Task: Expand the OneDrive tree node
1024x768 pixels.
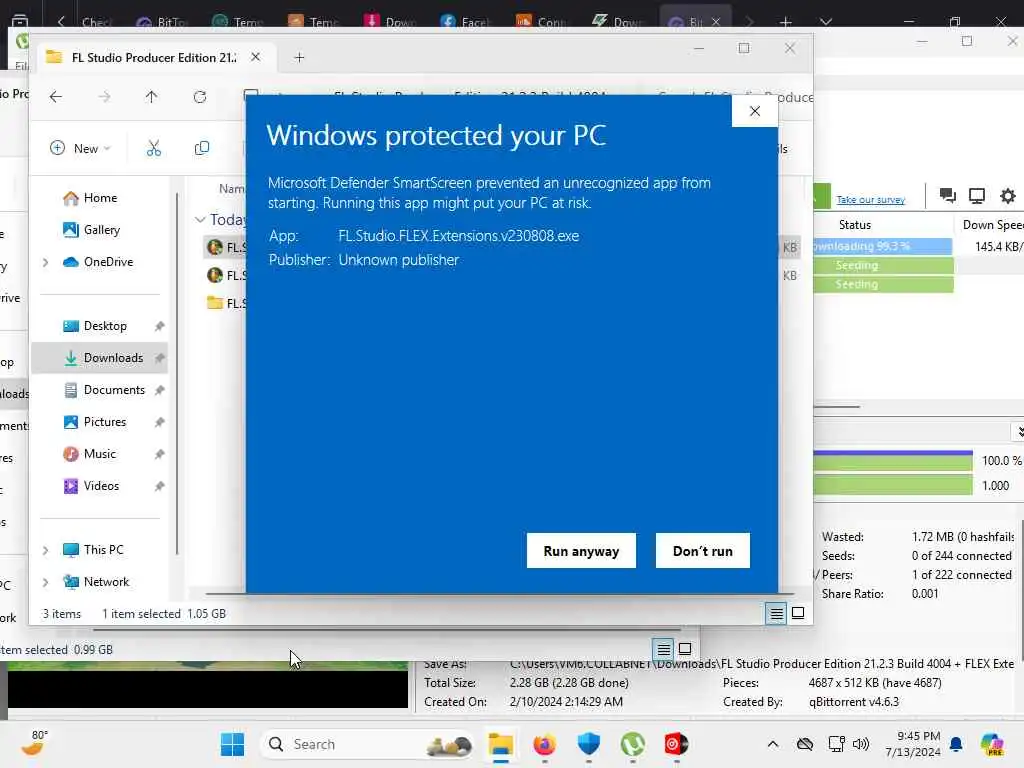Action: (x=45, y=263)
